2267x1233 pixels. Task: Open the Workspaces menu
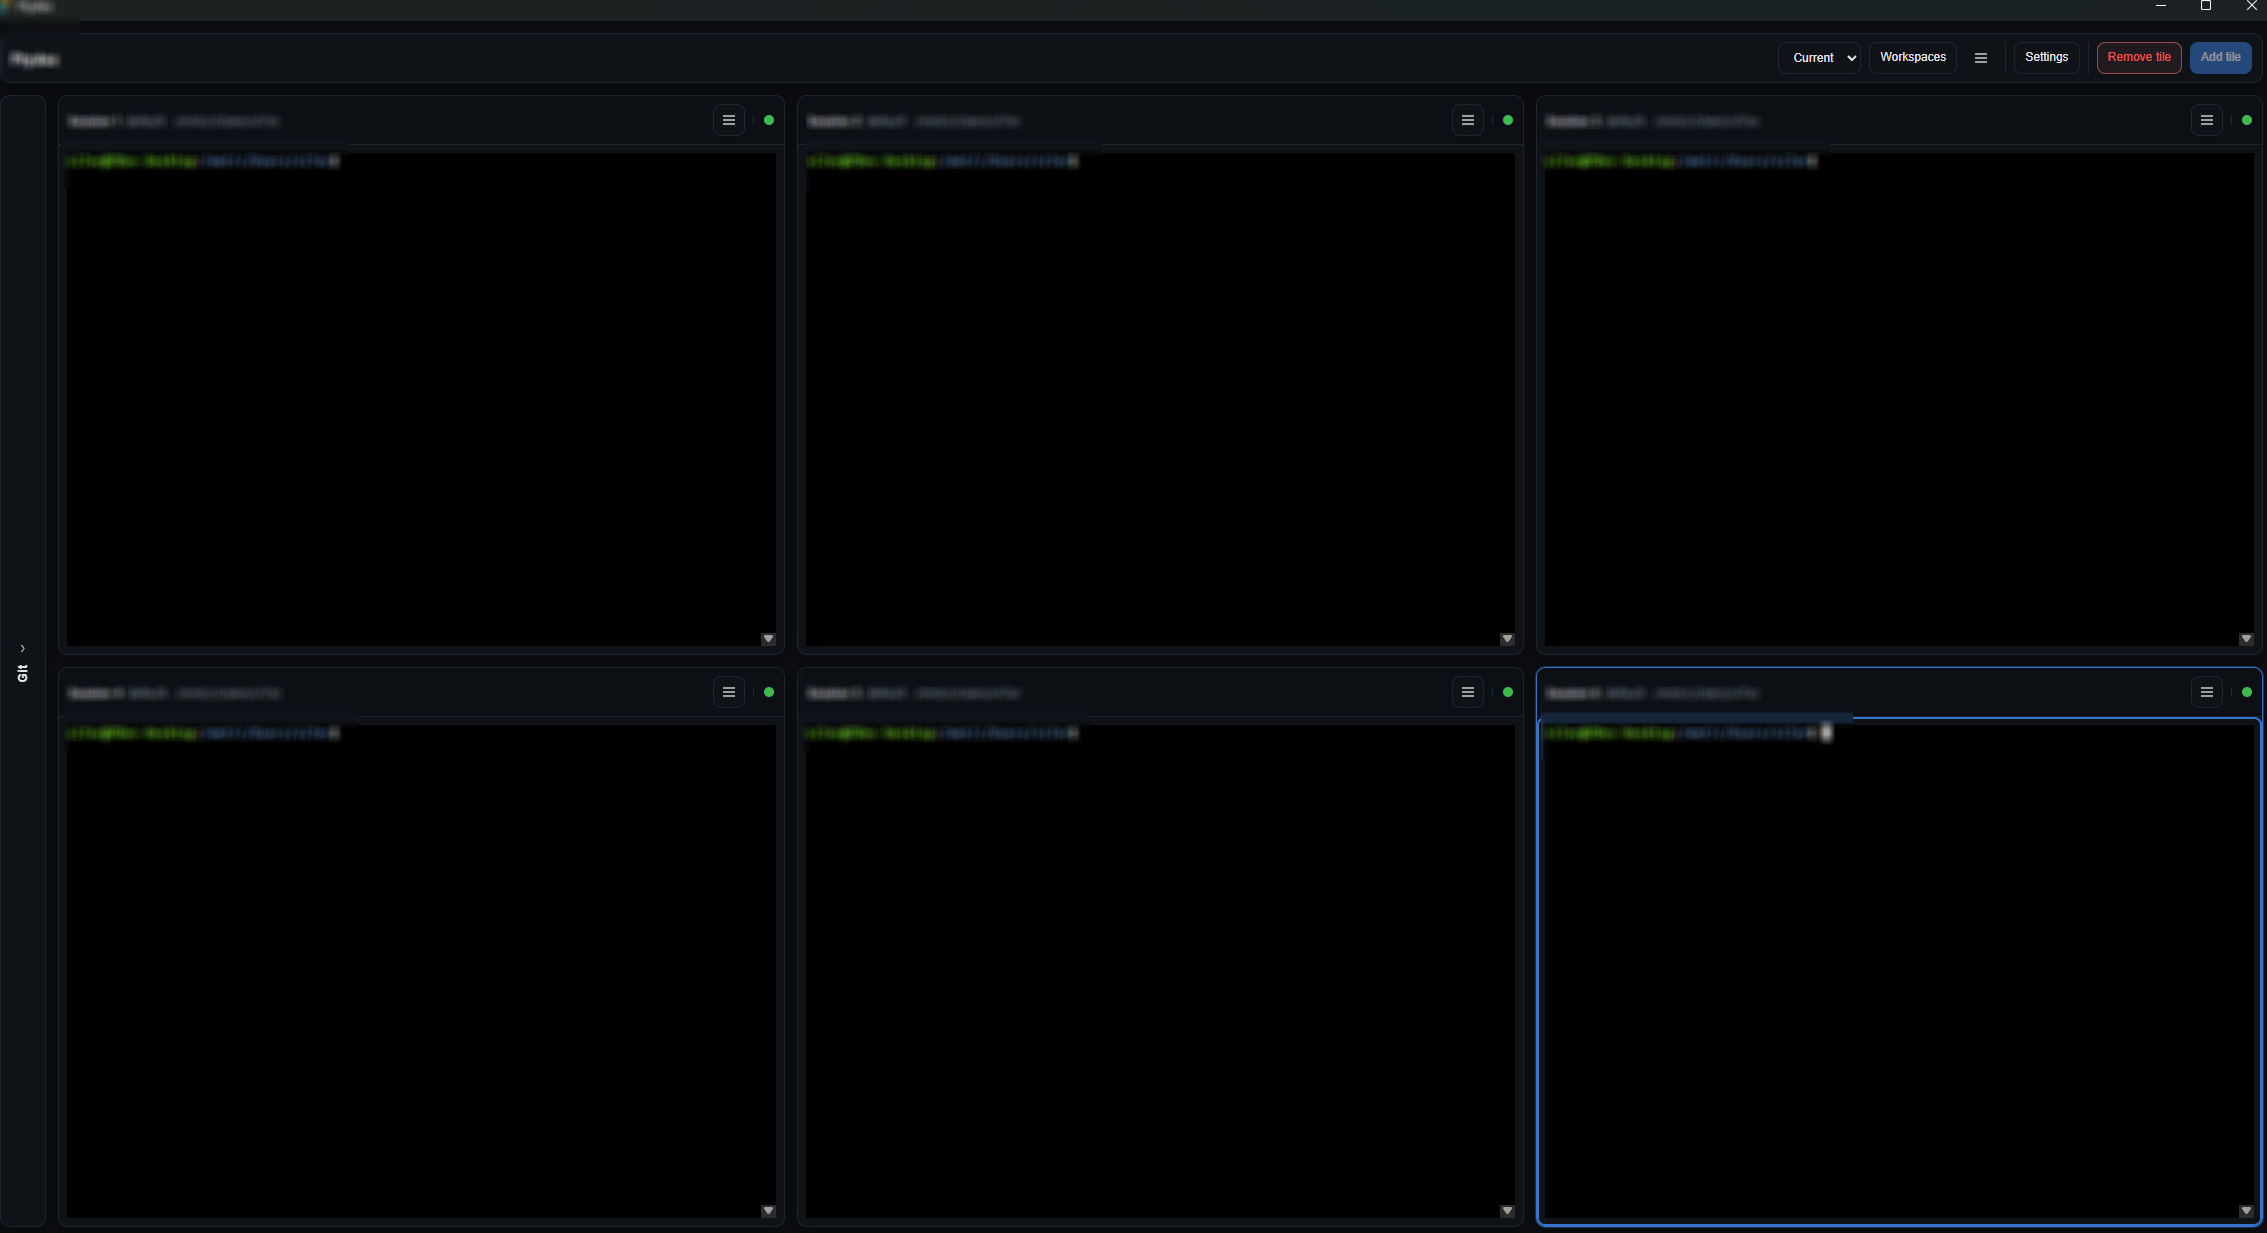(x=1912, y=57)
